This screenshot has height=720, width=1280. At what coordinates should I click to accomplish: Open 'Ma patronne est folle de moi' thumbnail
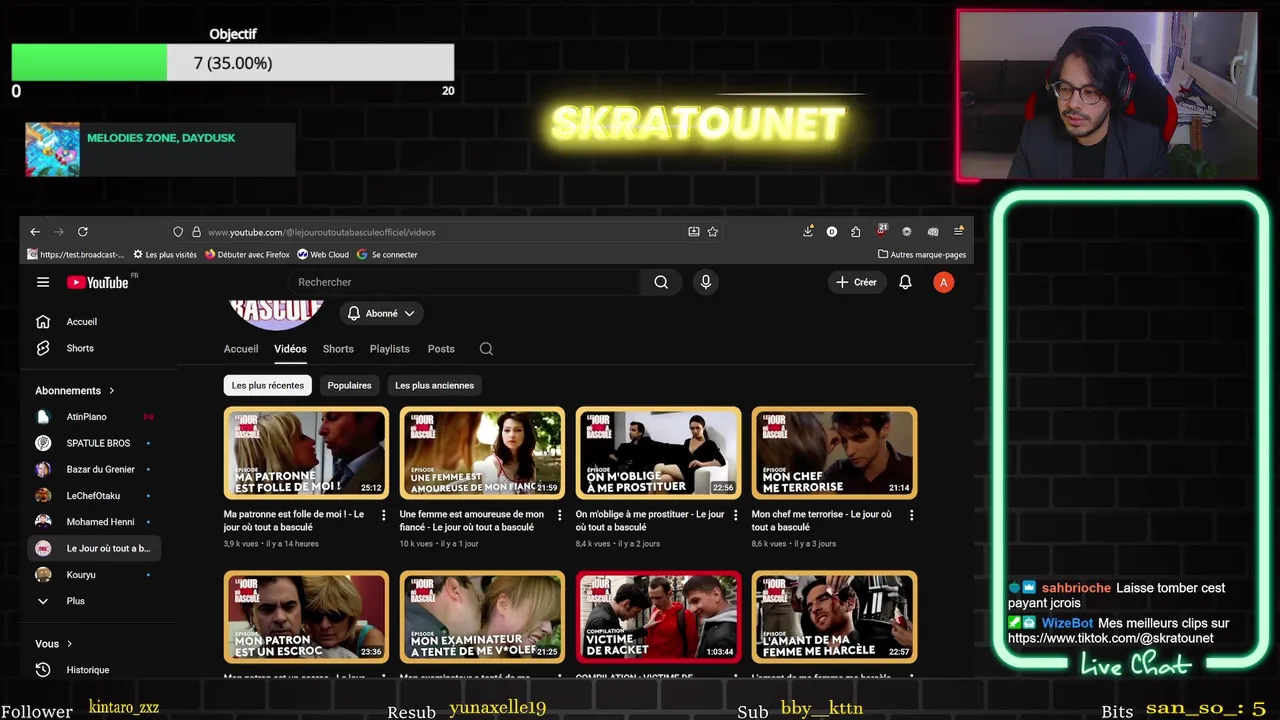coord(306,453)
